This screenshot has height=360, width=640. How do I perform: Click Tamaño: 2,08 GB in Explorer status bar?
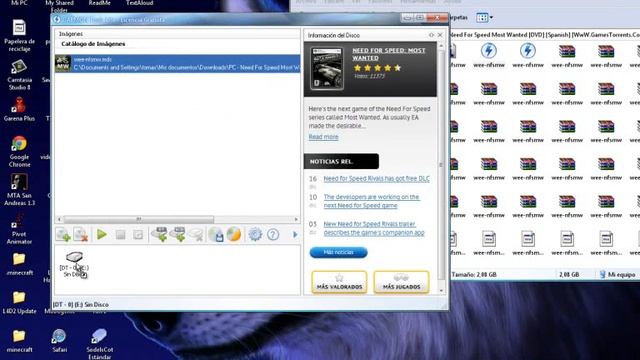click(x=473, y=275)
